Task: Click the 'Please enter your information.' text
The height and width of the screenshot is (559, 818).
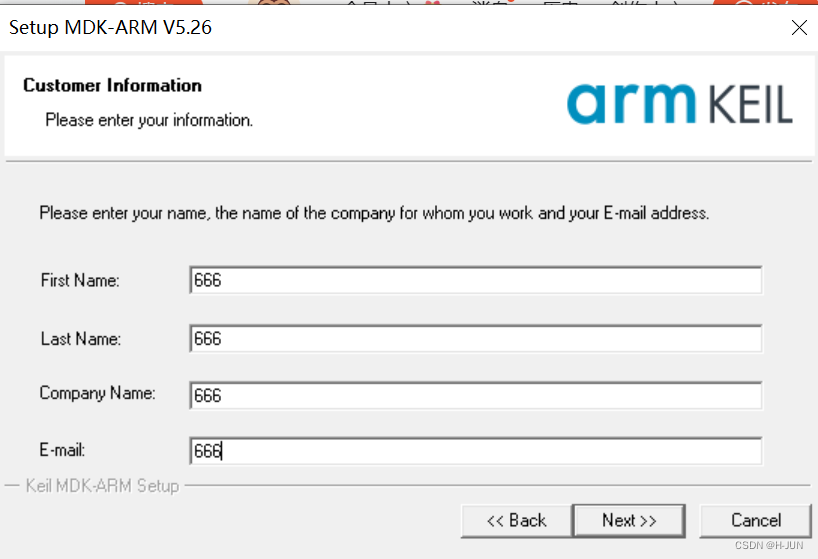Action: [x=149, y=120]
